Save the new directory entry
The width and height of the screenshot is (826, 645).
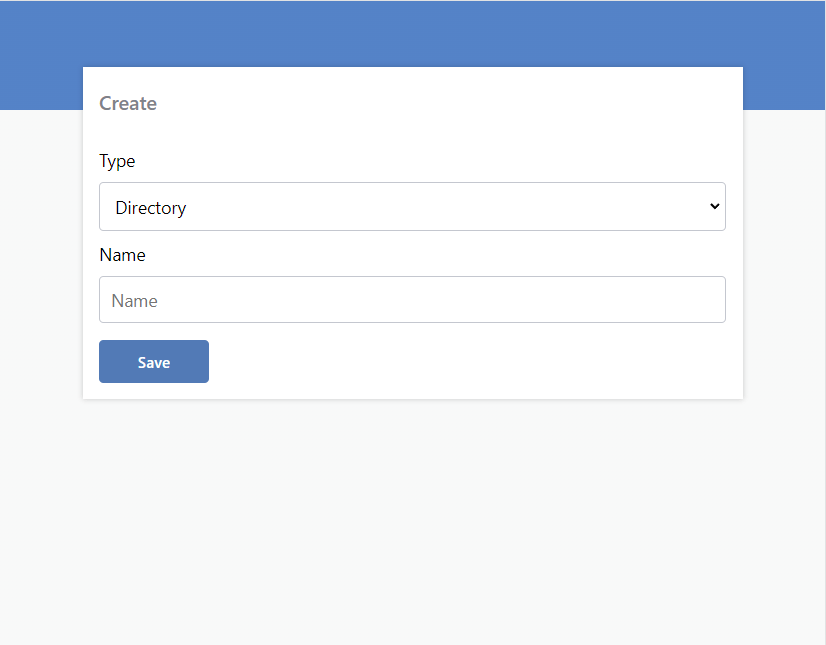(x=153, y=361)
